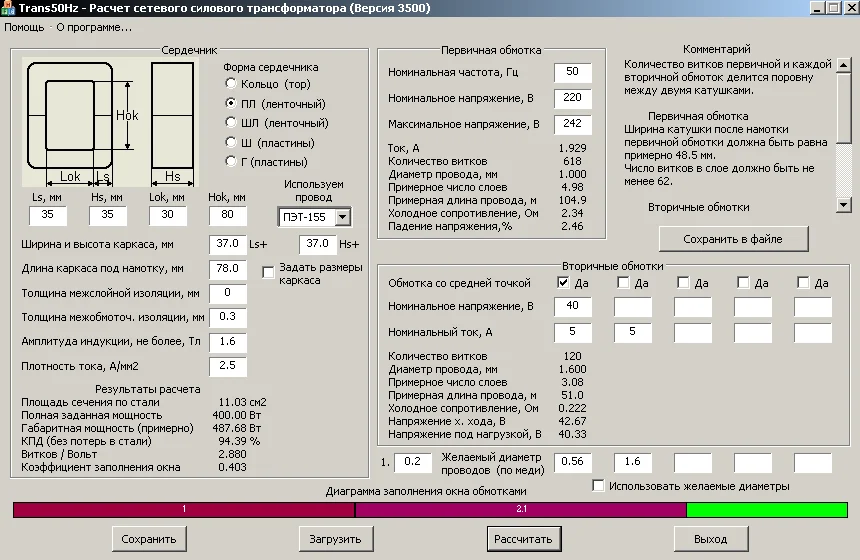The height and width of the screenshot is (560, 860).
Task: Edit desired diameter field 1.6
Action: click(x=632, y=462)
